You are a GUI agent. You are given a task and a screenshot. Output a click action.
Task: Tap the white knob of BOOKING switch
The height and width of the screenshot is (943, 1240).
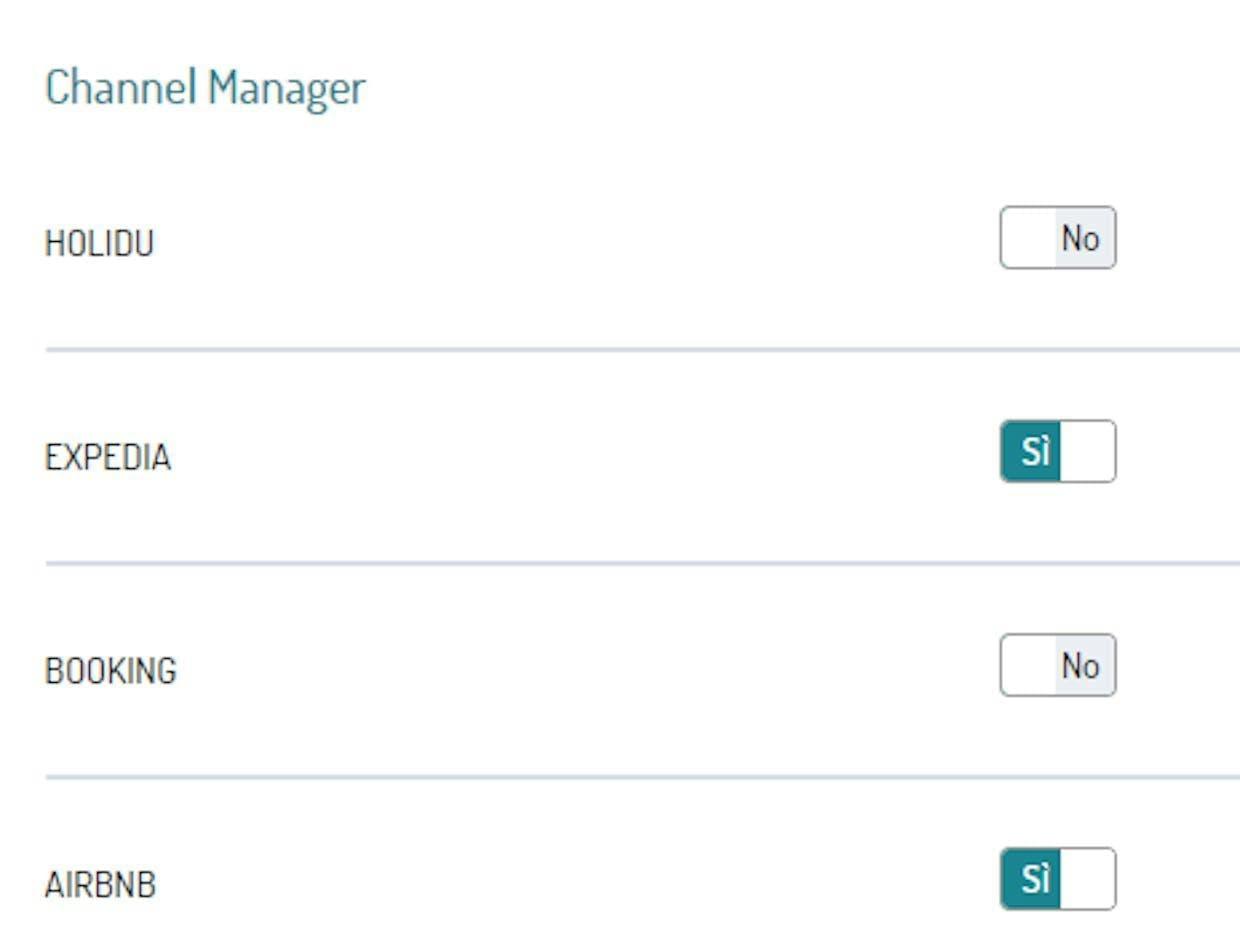1028,666
